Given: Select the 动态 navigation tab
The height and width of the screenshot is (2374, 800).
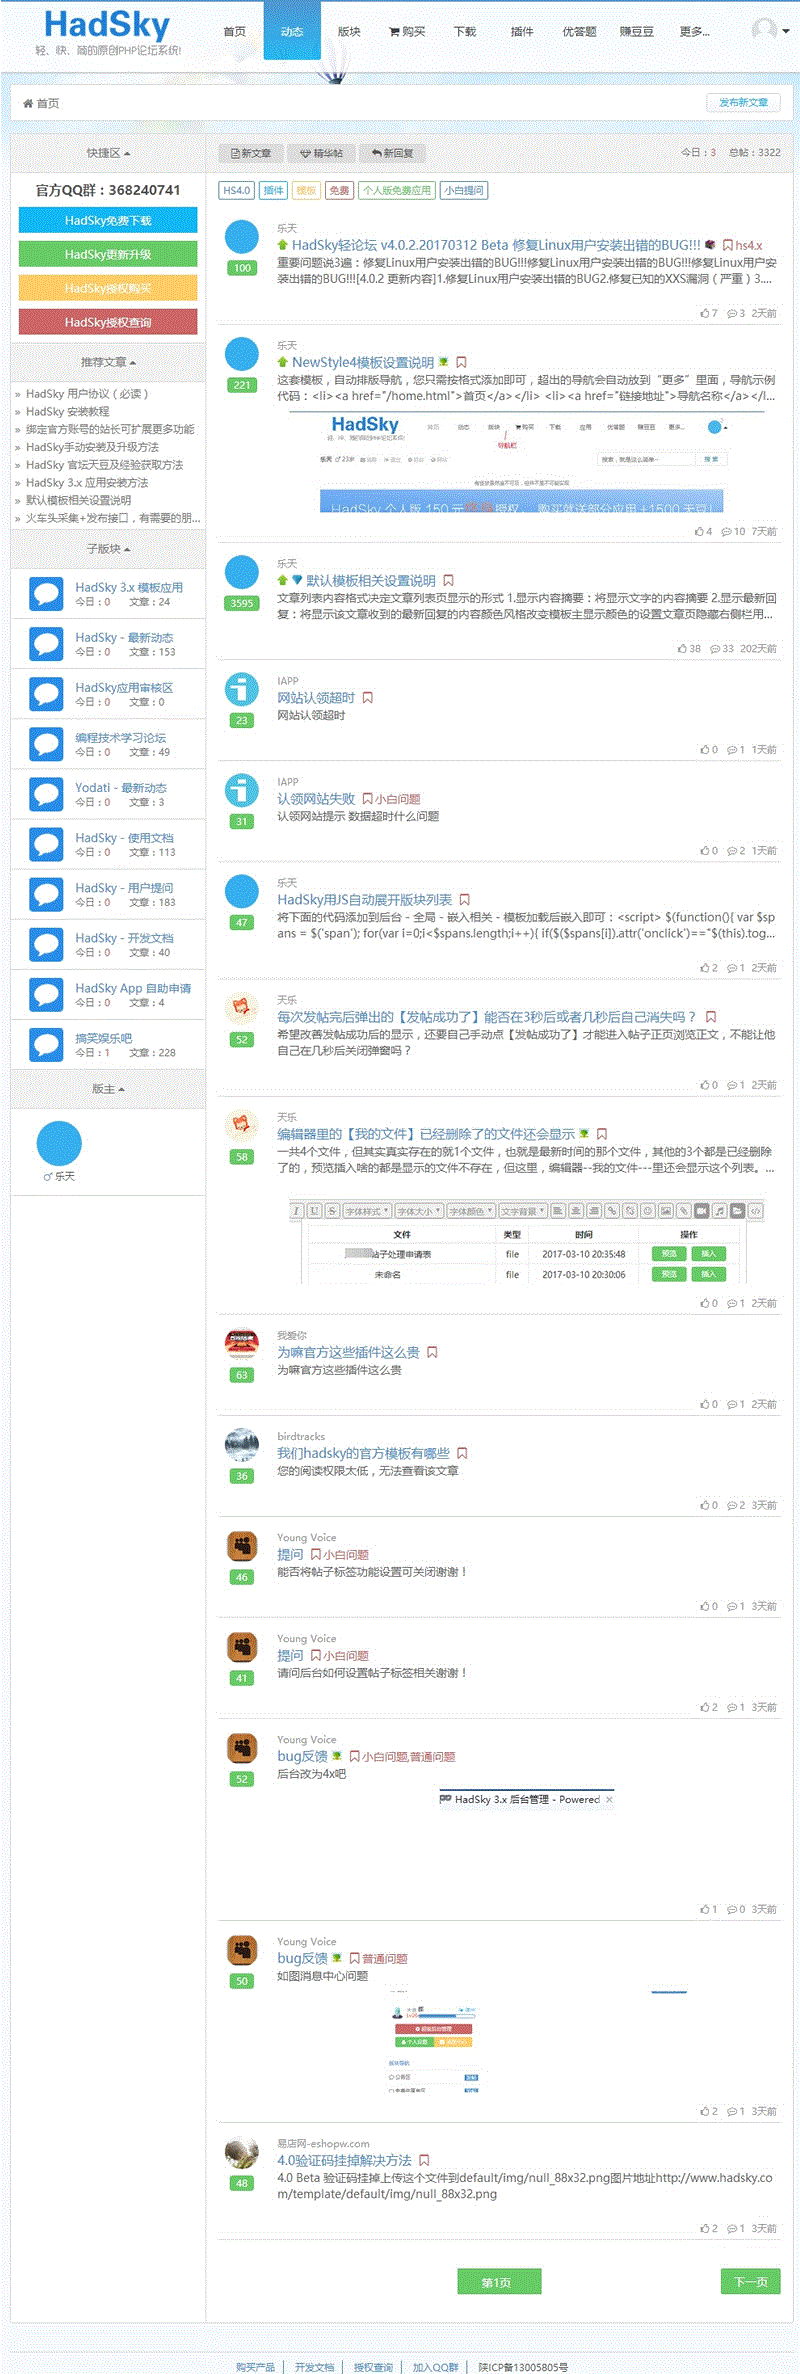Looking at the screenshot, I should (x=292, y=32).
